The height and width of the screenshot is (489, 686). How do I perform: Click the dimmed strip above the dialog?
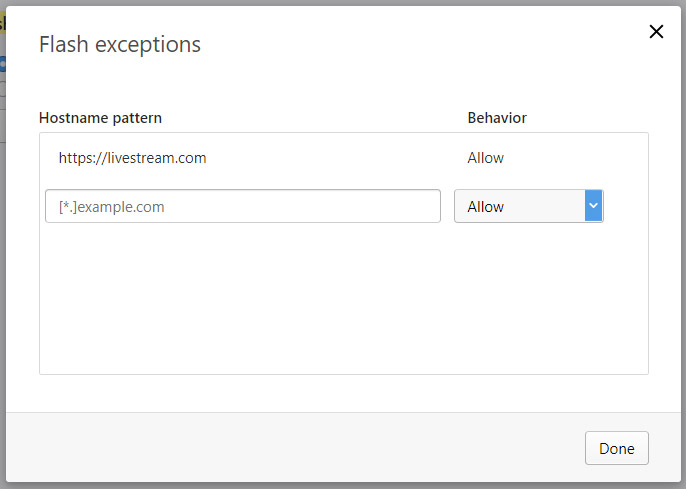pyautogui.click(x=343, y=3)
